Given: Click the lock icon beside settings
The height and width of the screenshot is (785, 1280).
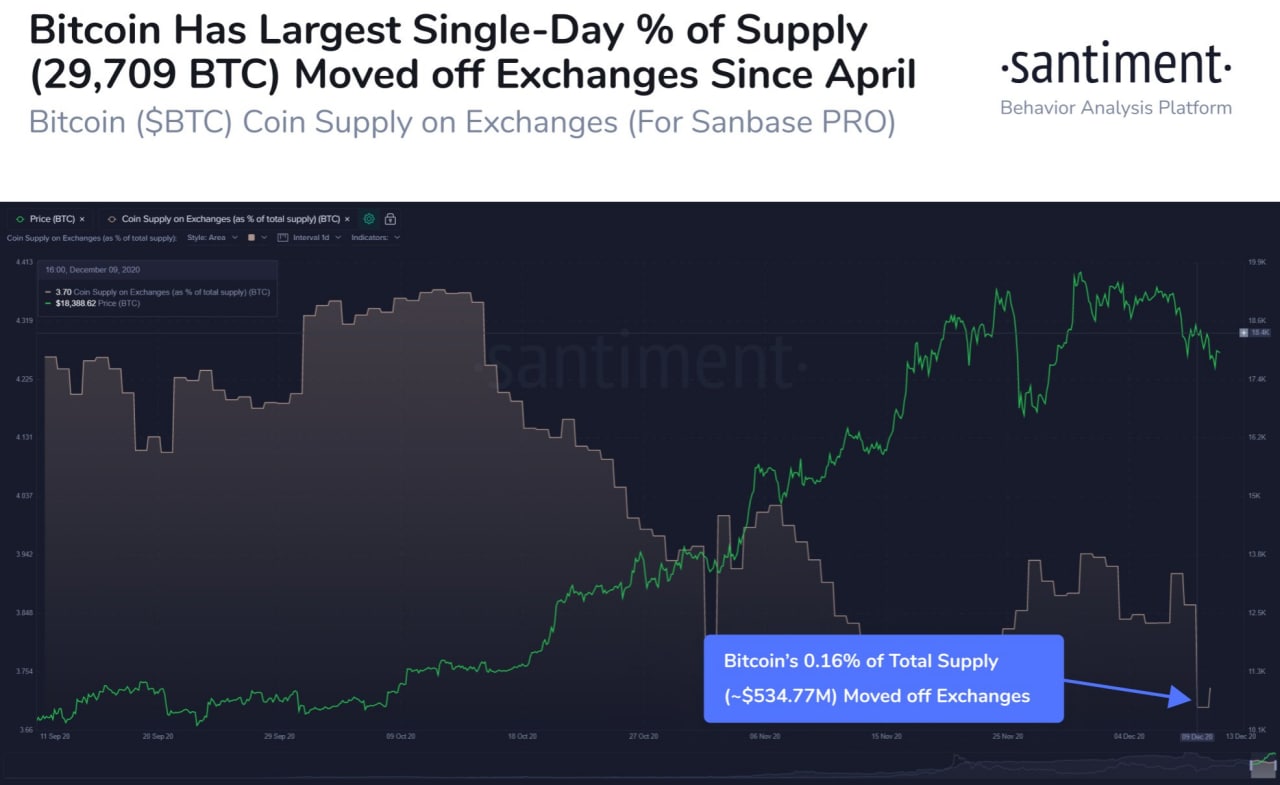Looking at the screenshot, I should click(390, 218).
